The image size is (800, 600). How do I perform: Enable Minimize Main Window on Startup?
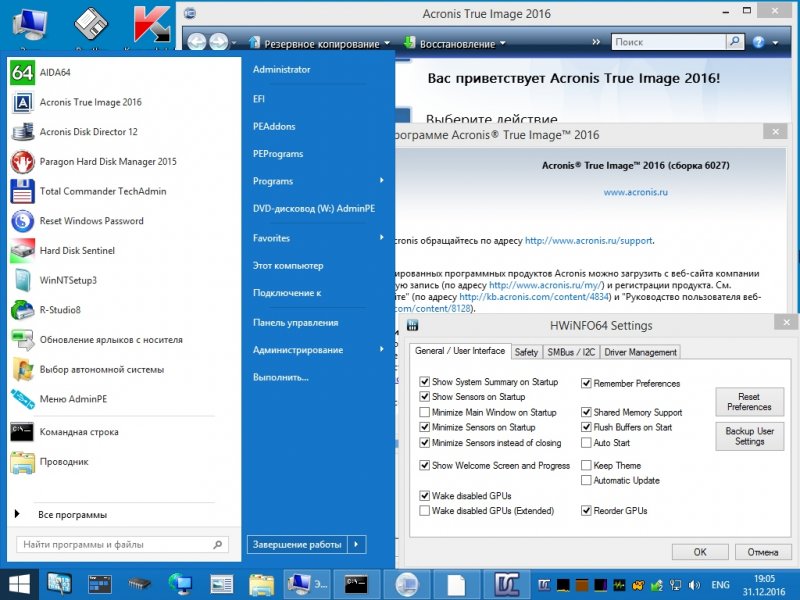click(x=424, y=412)
